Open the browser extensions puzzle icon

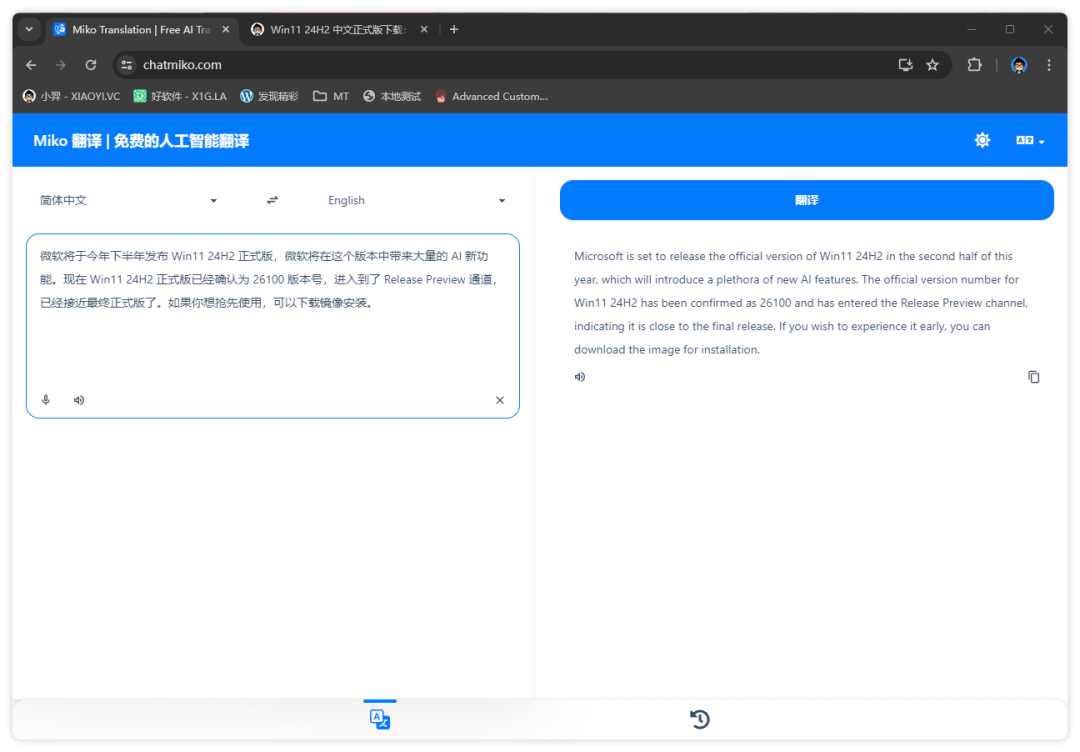click(x=974, y=65)
